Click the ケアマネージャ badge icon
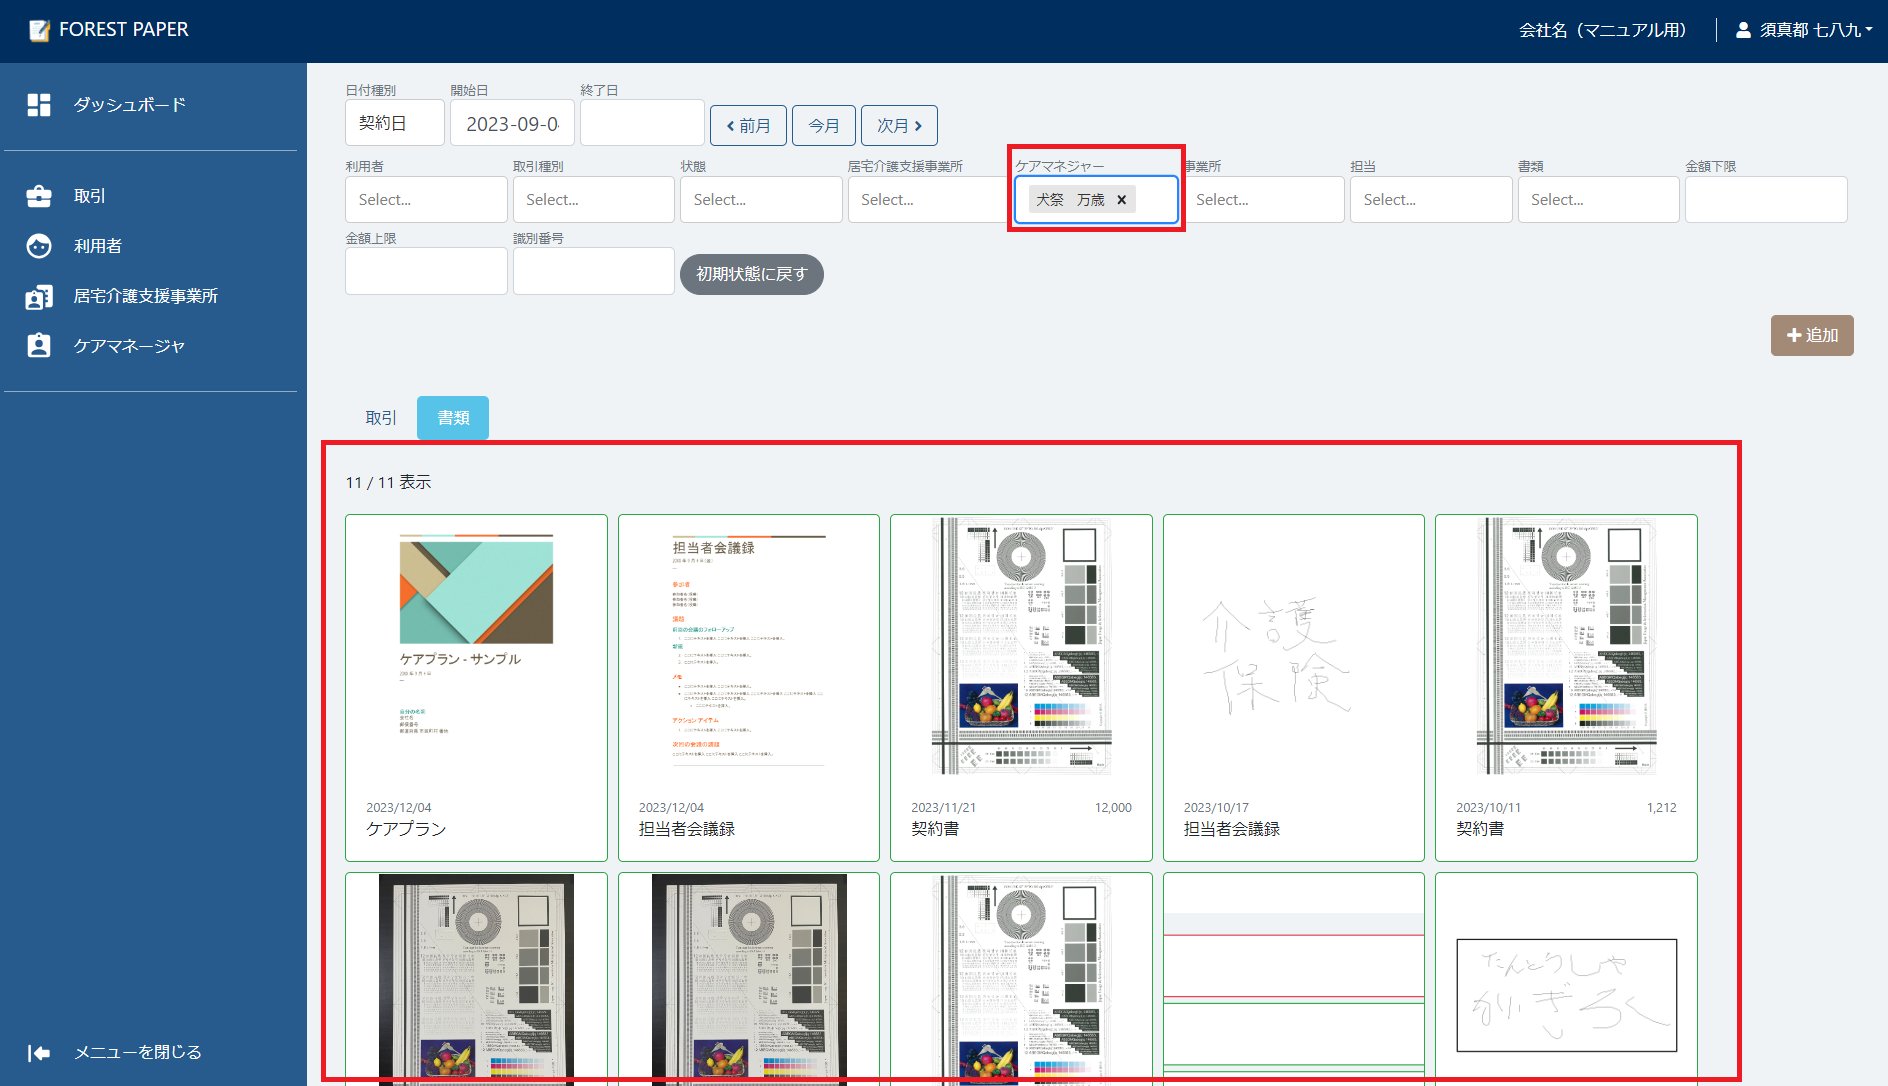Image resolution: width=1888 pixels, height=1086 pixels. (39, 346)
